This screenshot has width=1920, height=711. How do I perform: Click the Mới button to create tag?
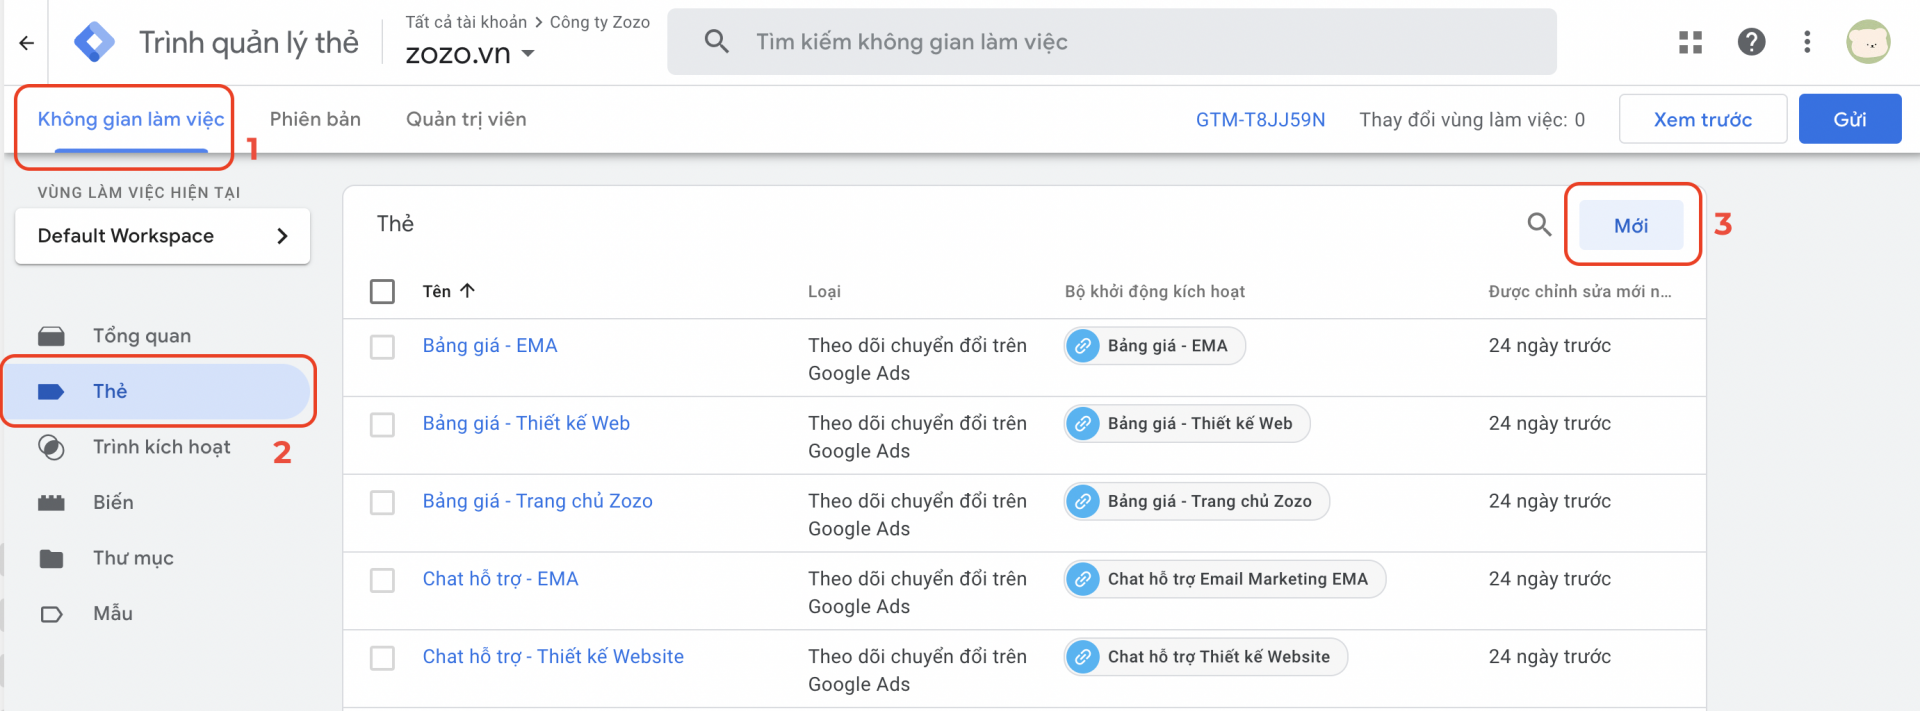point(1630,226)
